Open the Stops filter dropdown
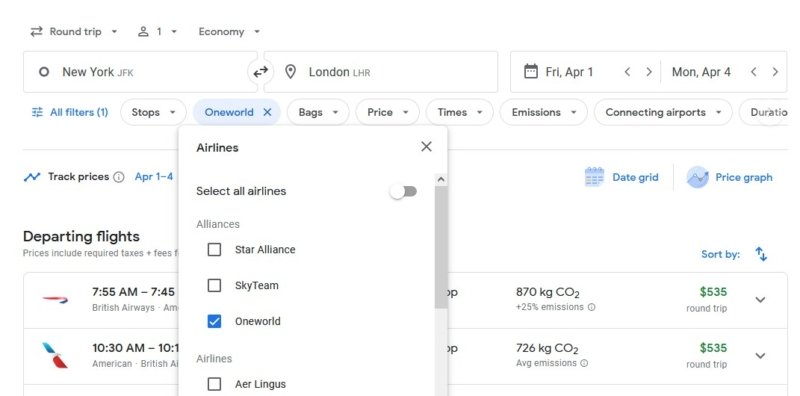The image size is (800, 396). click(153, 112)
